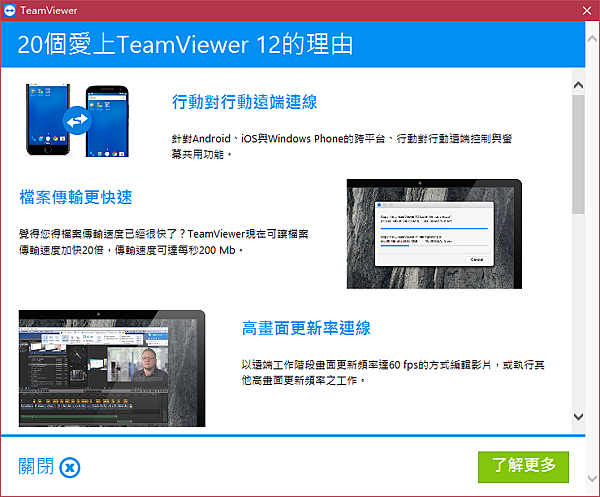Click inner scrollbar down arrow
The height and width of the screenshot is (497, 600).
click(578, 416)
